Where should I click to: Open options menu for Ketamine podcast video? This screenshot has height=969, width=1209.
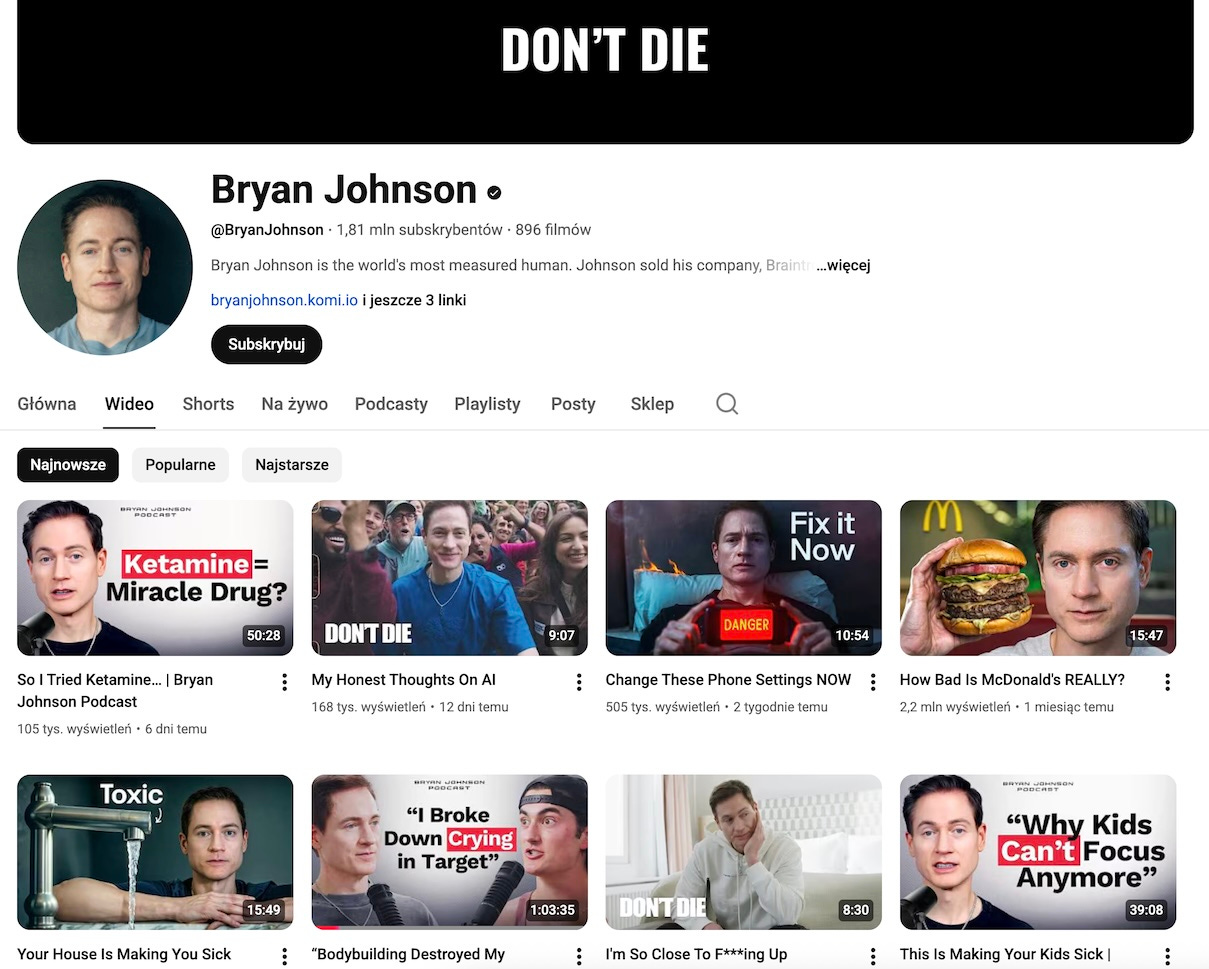click(284, 682)
